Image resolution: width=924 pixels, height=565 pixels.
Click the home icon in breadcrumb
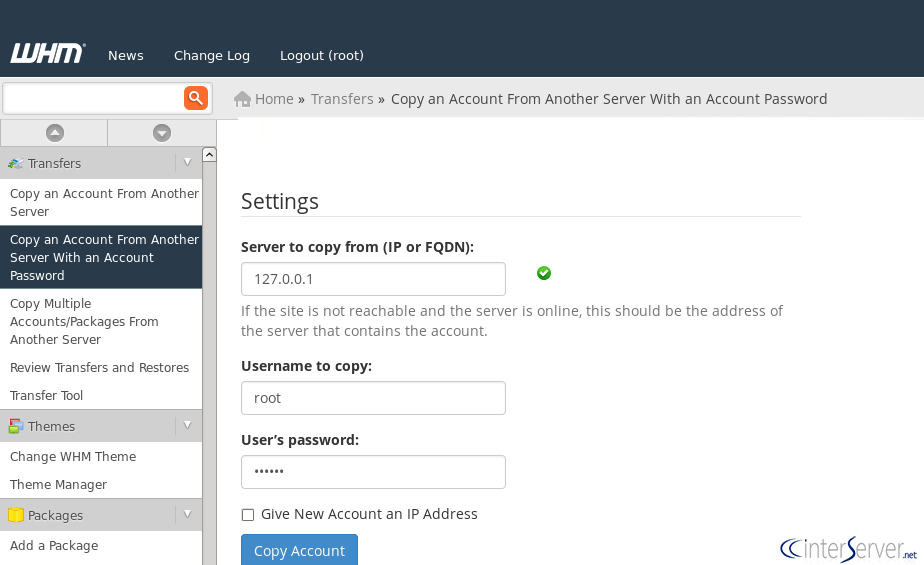pos(242,99)
